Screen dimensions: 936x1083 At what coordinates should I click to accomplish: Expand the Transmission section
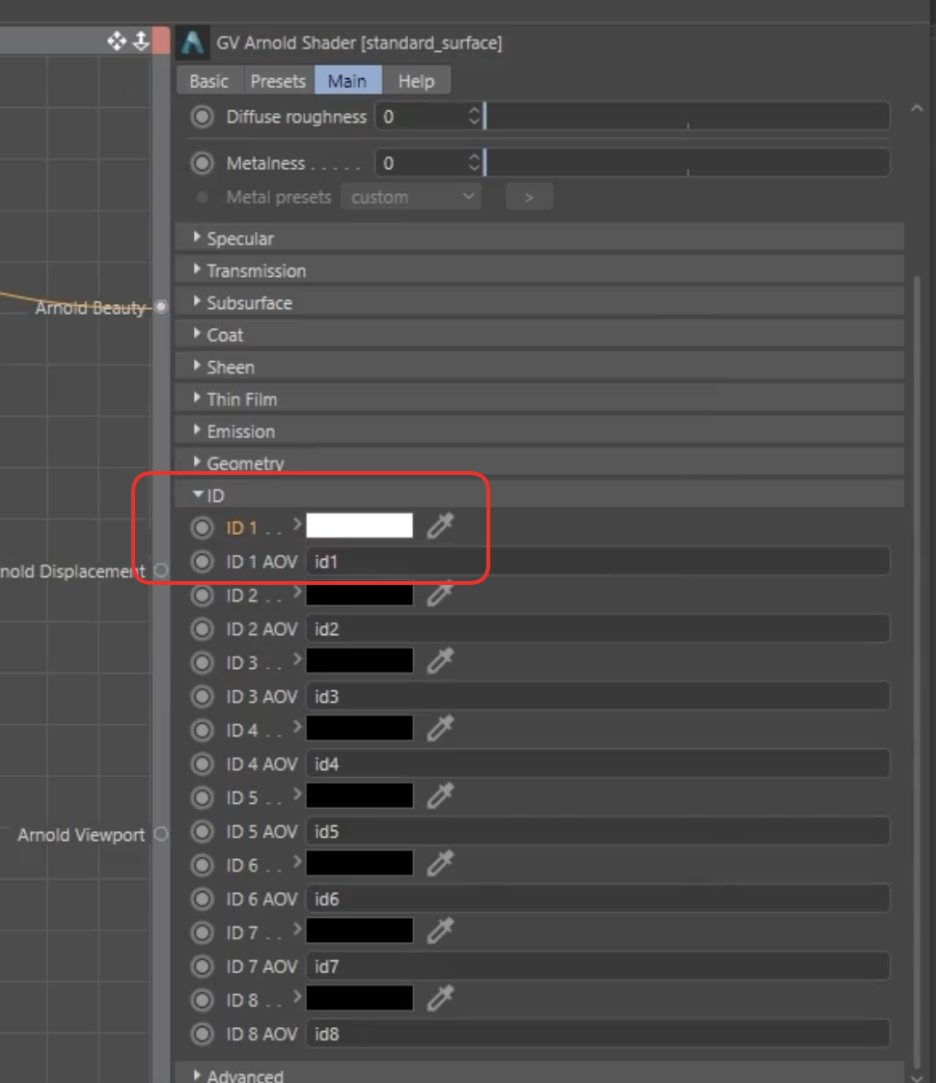[539, 271]
